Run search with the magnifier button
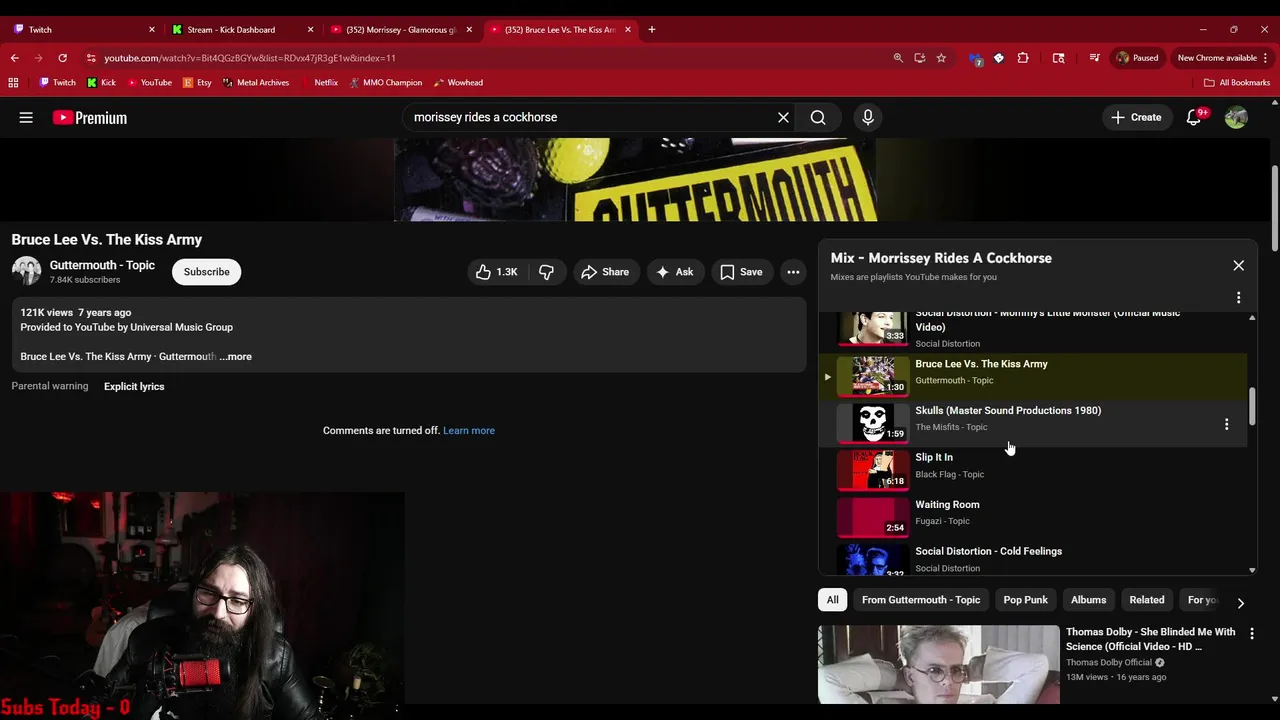The height and width of the screenshot is (720, 1280). tap(818, 117)
